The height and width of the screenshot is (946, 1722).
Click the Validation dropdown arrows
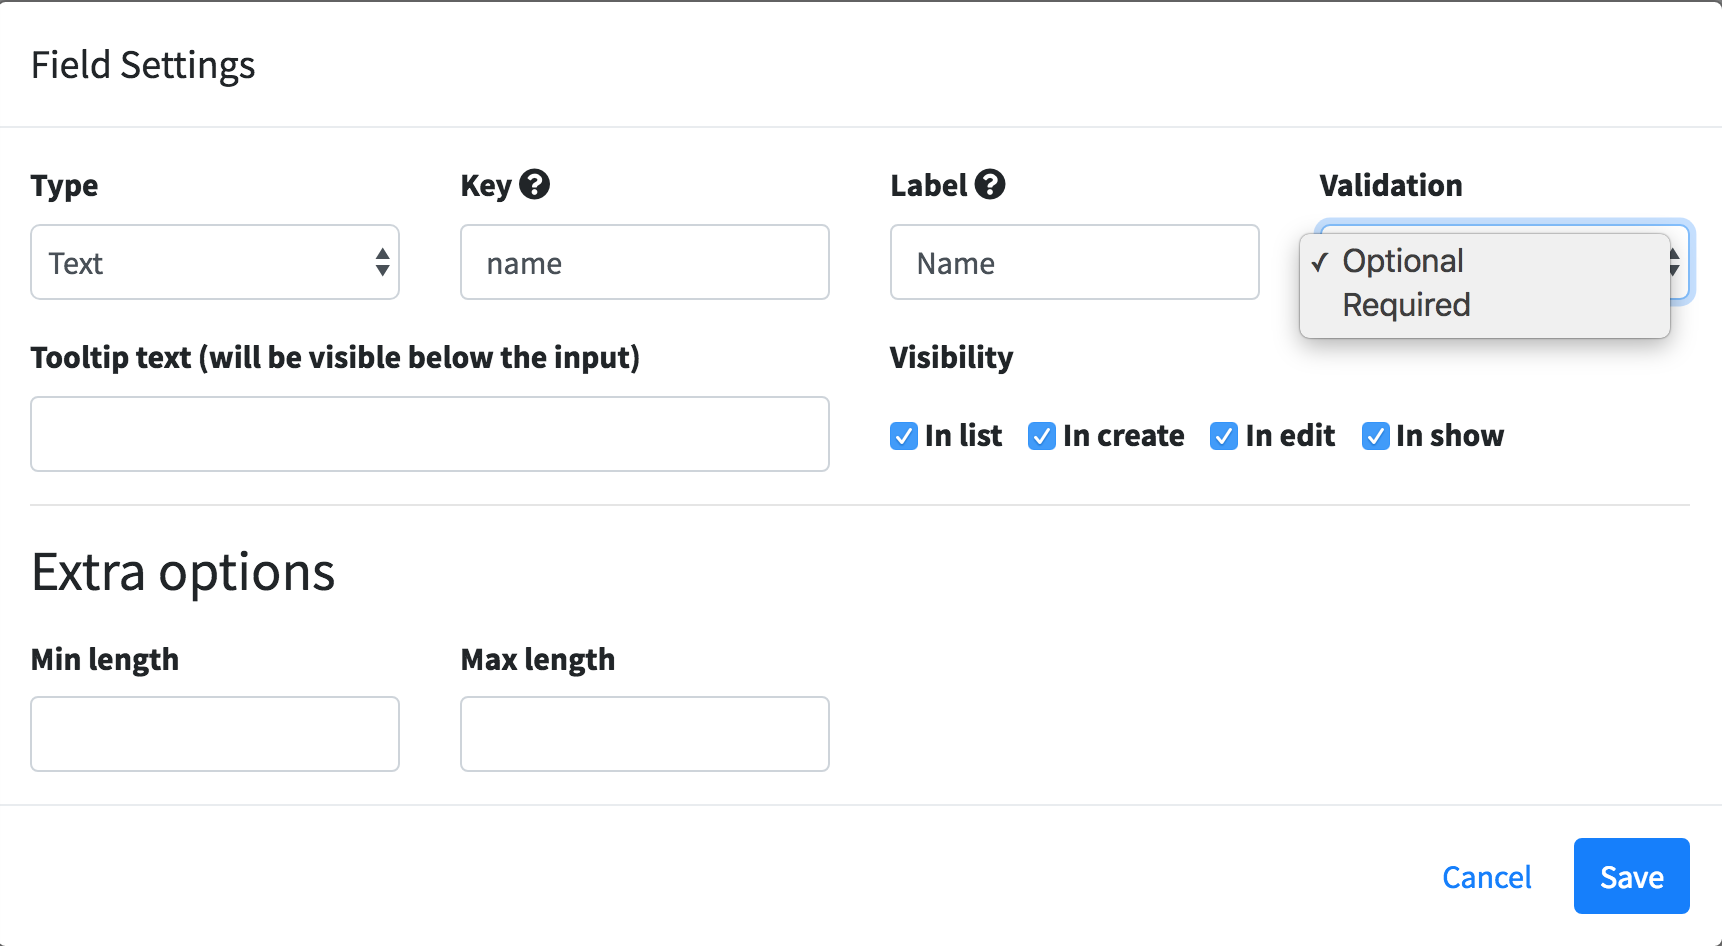point(1675,262)
